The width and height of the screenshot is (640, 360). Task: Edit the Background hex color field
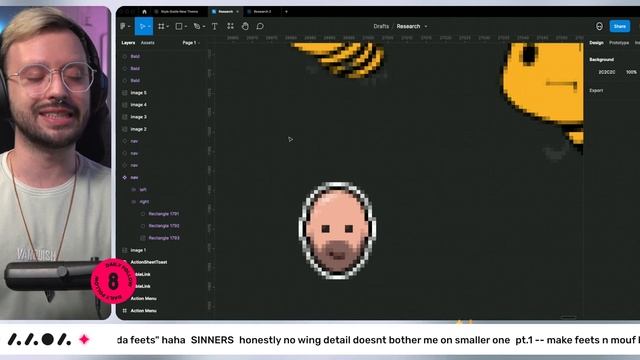(607, 72)
